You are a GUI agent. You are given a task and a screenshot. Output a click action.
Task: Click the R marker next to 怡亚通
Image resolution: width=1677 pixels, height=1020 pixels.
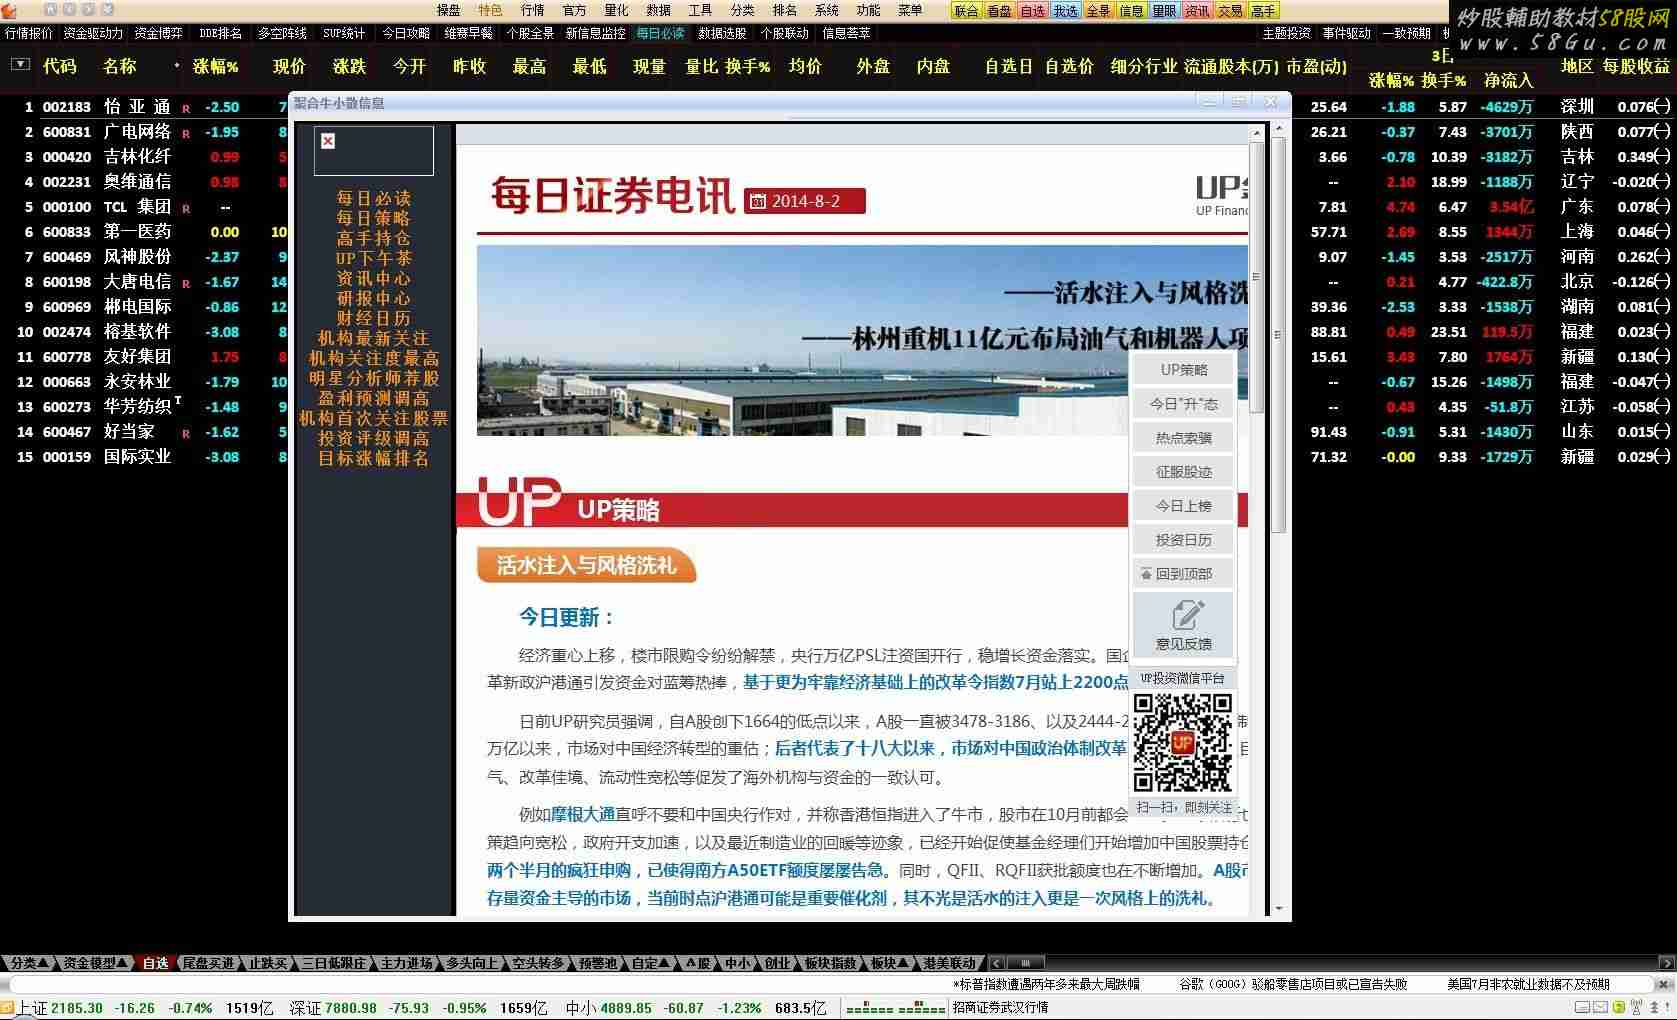(x=186, y=108)
